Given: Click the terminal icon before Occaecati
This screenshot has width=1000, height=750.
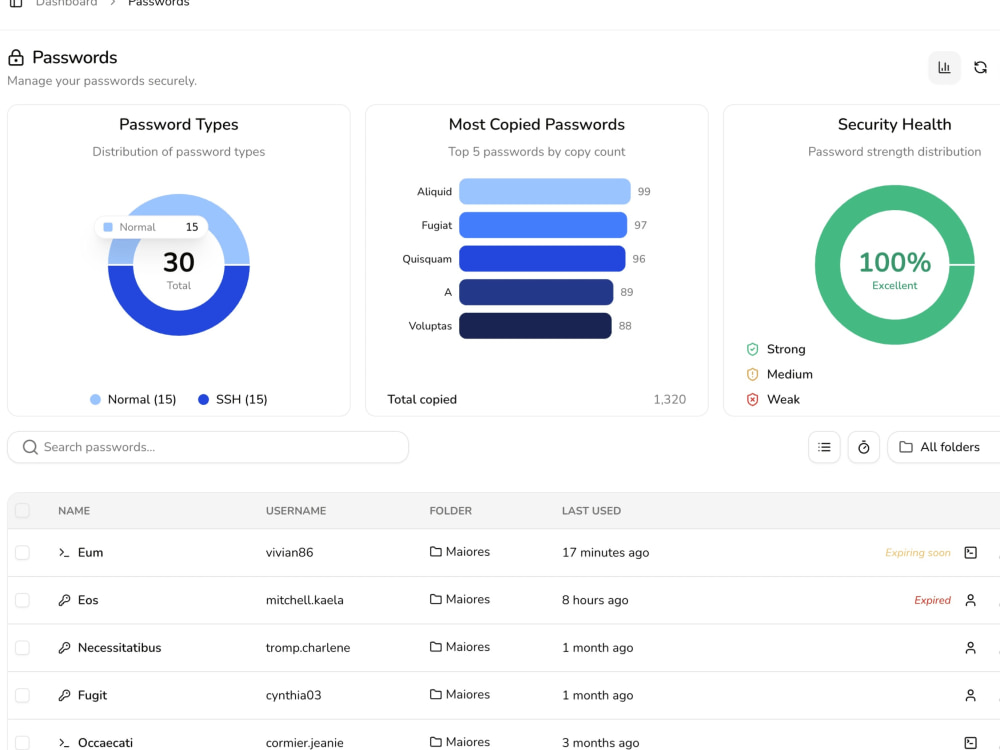Looking at the screenshot, I should [64, 742].
